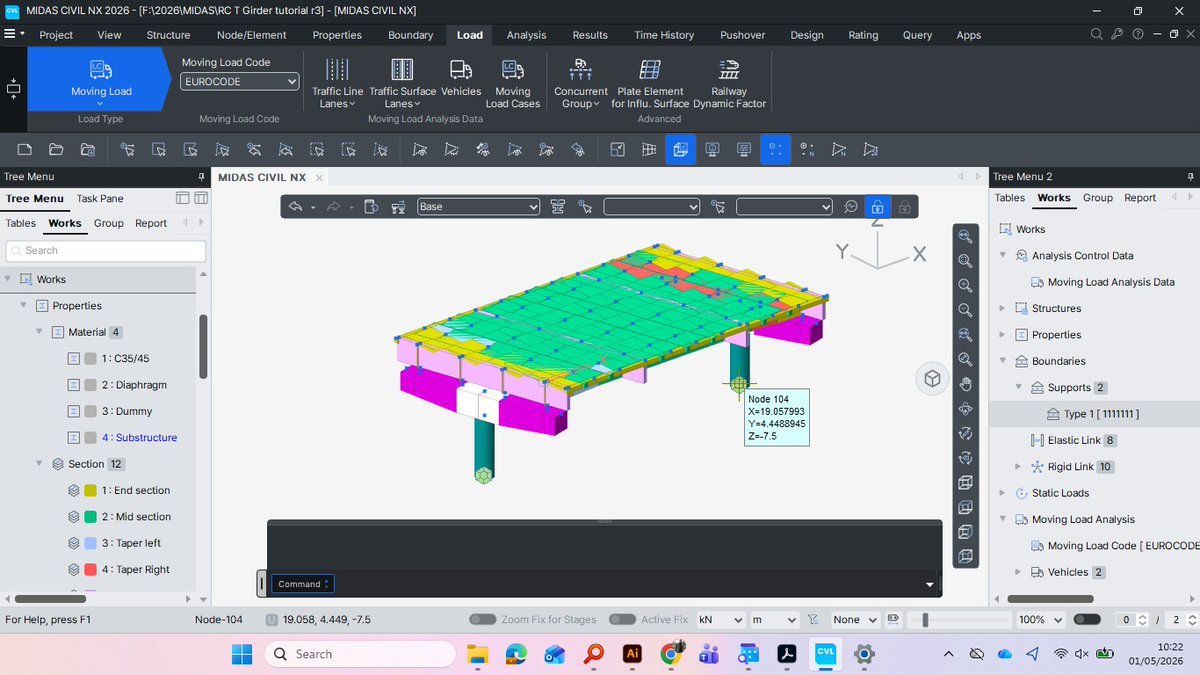The image size is (1200, 675).
Task: Open the Base stage dropdown
Action: pyautogui.click(x=478, y=207)
